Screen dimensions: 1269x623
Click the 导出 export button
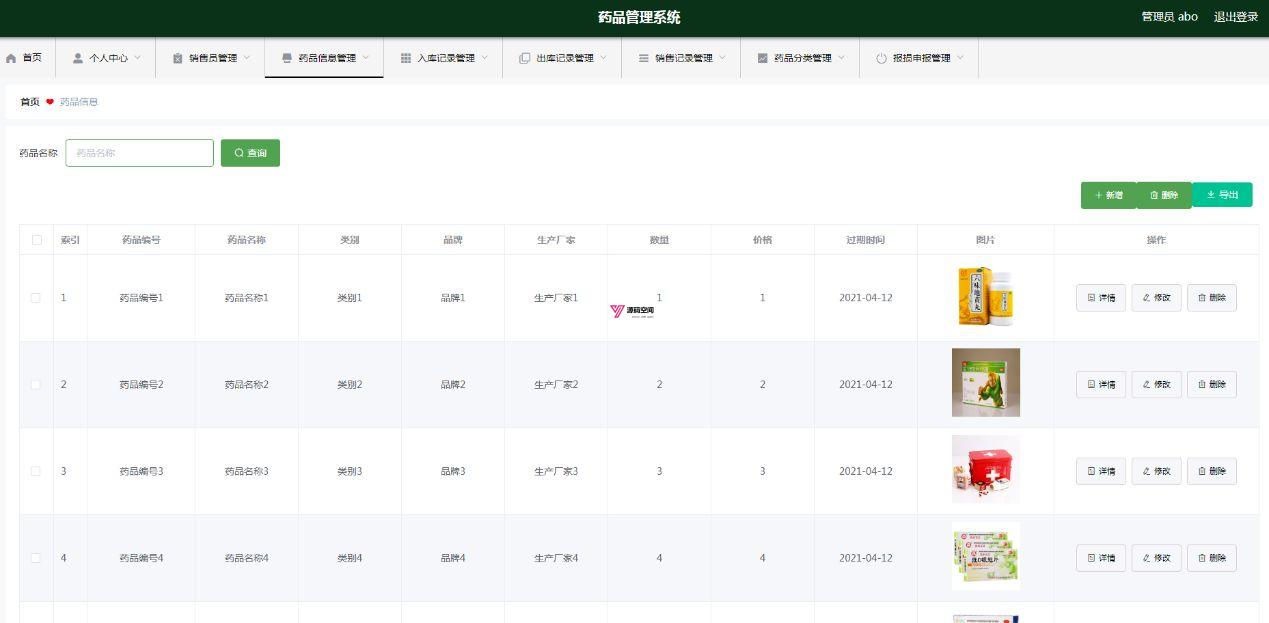point(1222,195)
